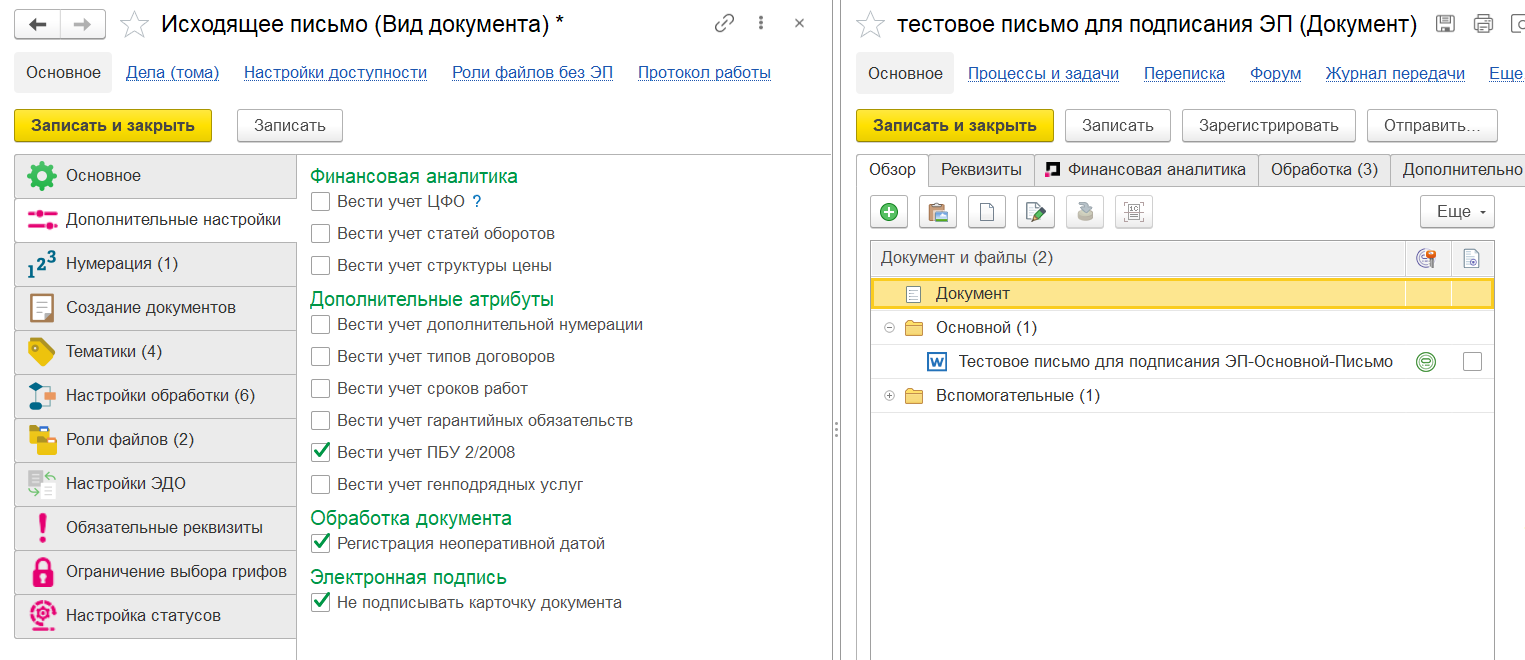
Task: Uncheck Вести учет ПБУ 2/2008 checkbox
Action: coord(321,452)
